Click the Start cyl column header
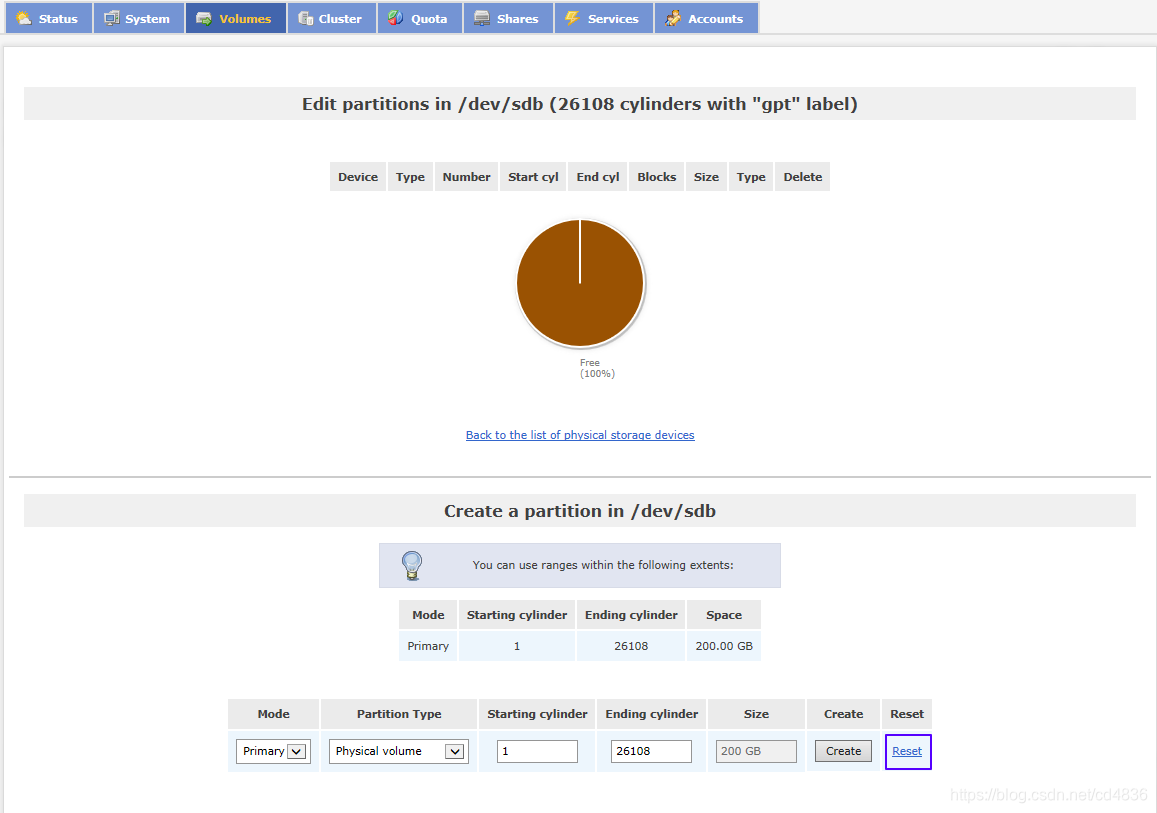1157x813 pixels. pos(533,177)
